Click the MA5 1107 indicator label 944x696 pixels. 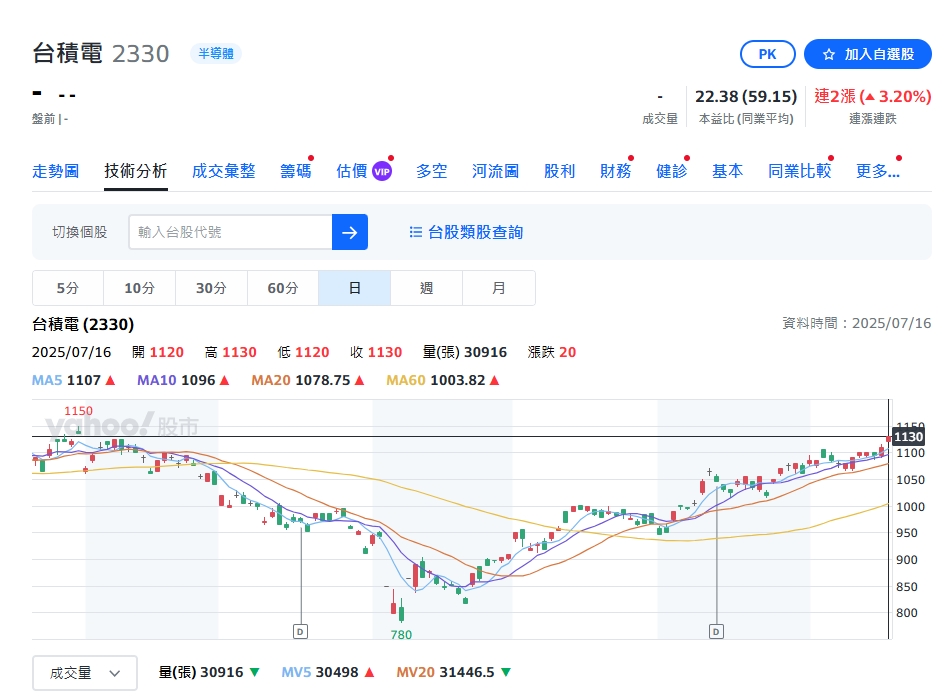point(73,380)
